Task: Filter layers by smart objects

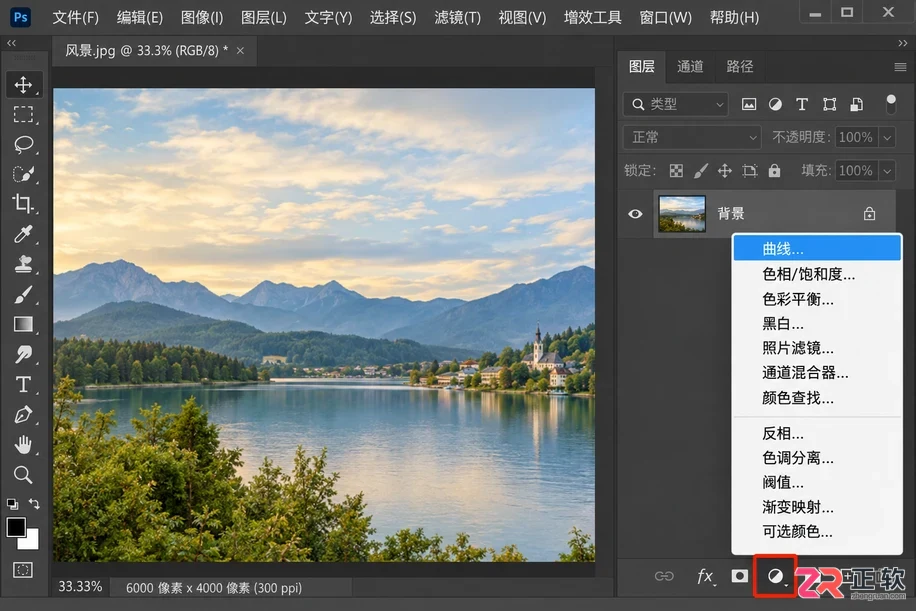Action: (x=856, y=105)
